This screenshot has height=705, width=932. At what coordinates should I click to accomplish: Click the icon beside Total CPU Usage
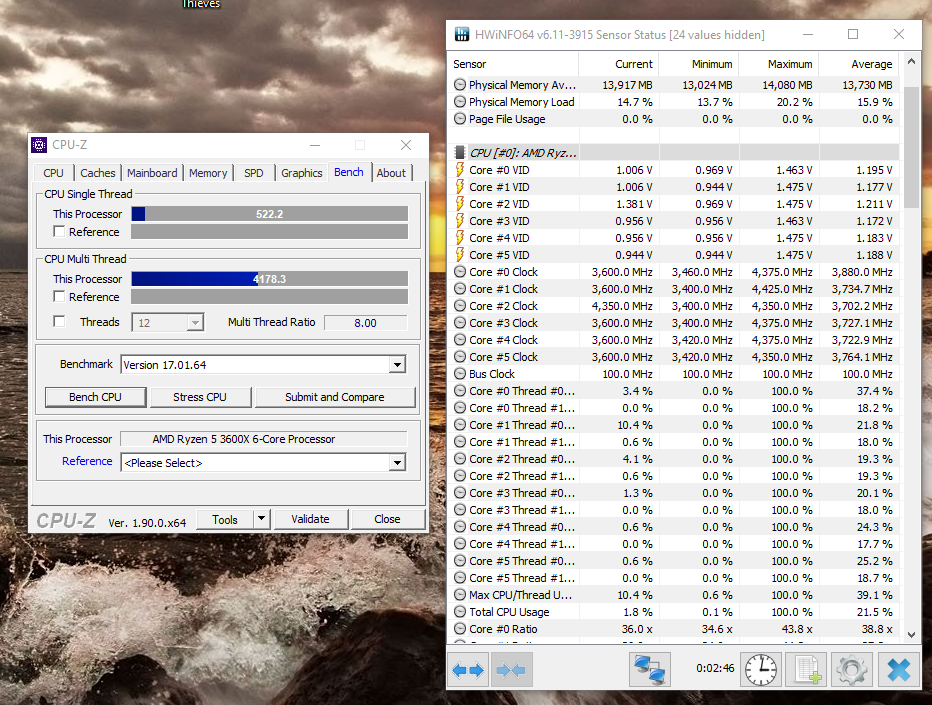(x=459, y=612)
